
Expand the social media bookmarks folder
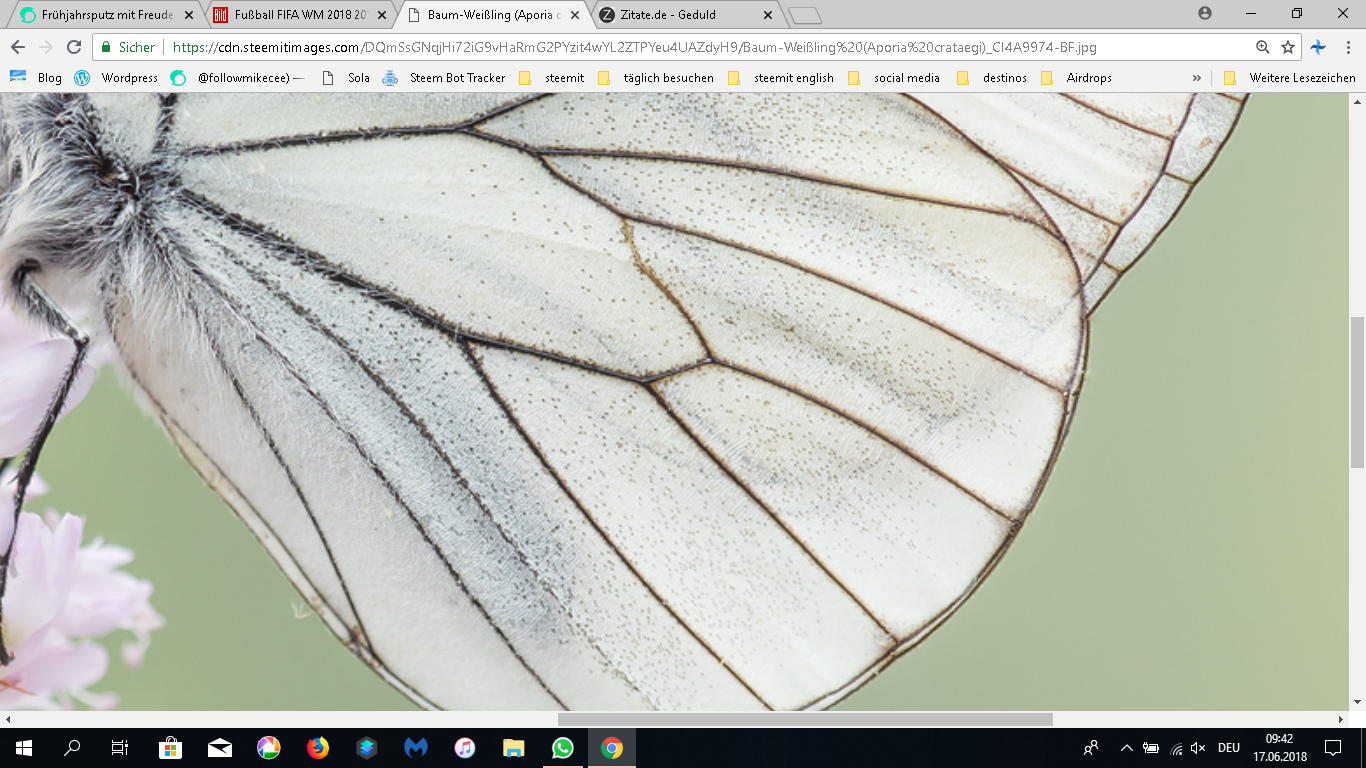tap(893, 77)
